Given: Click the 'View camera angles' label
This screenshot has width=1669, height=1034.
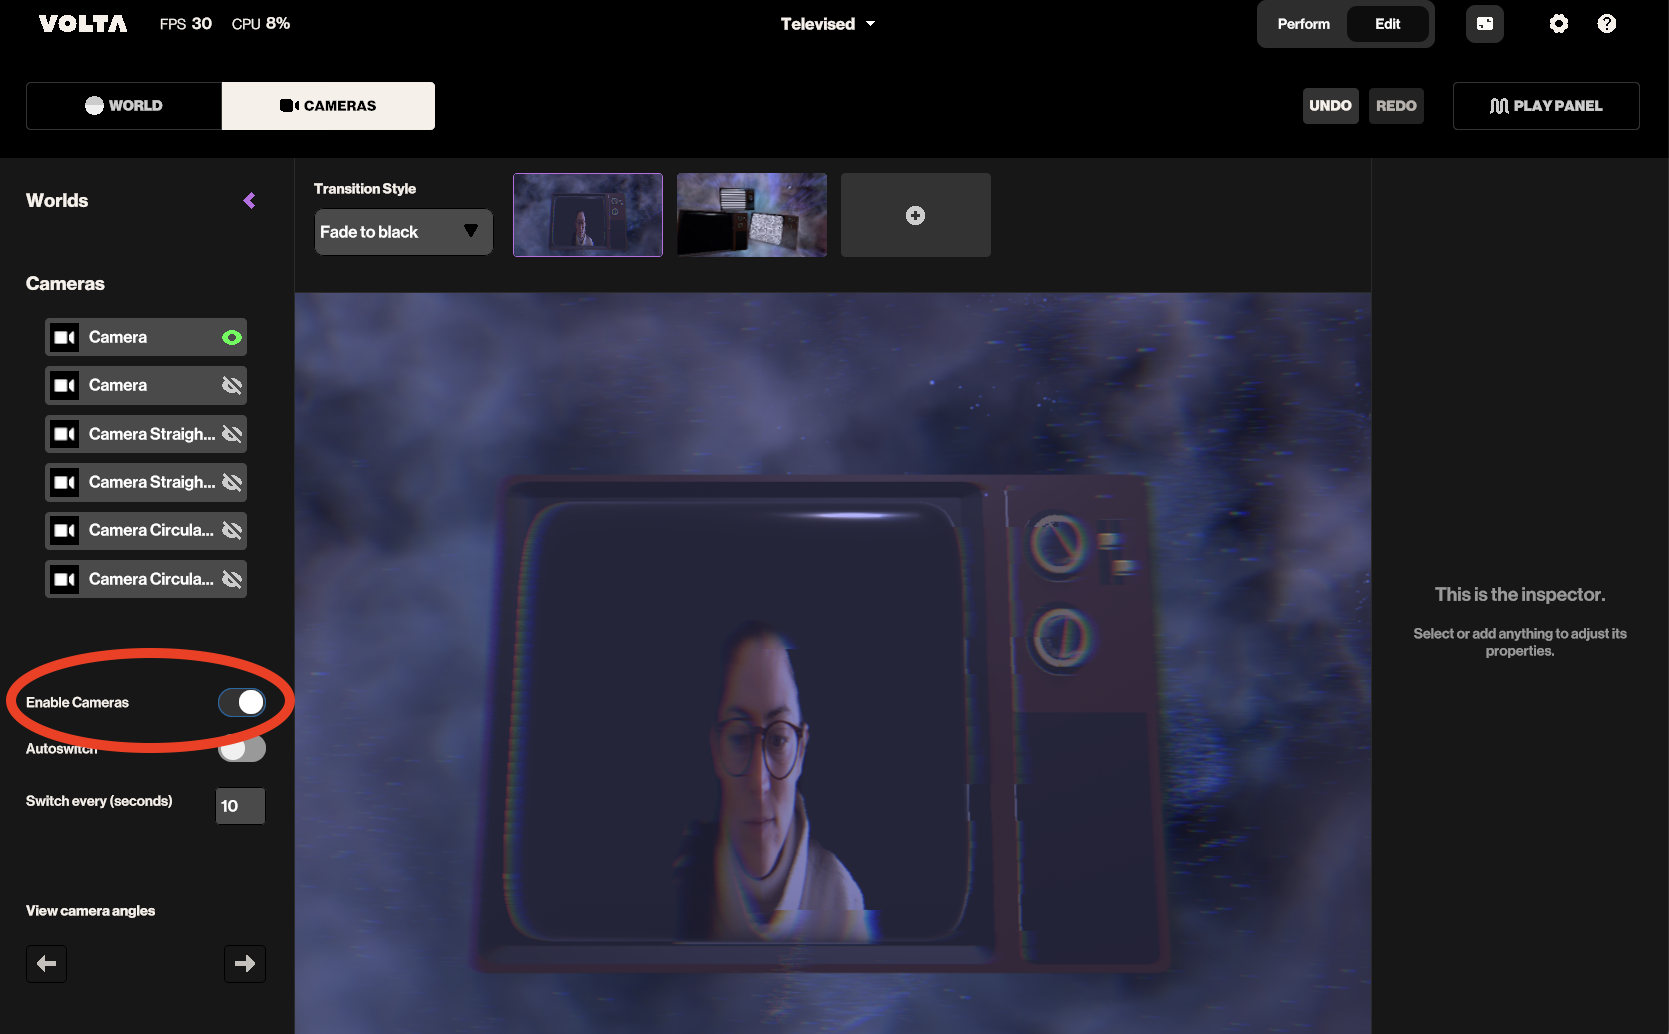Looking at the screenshot, I should pyautogui.click(x=90, y=911).
